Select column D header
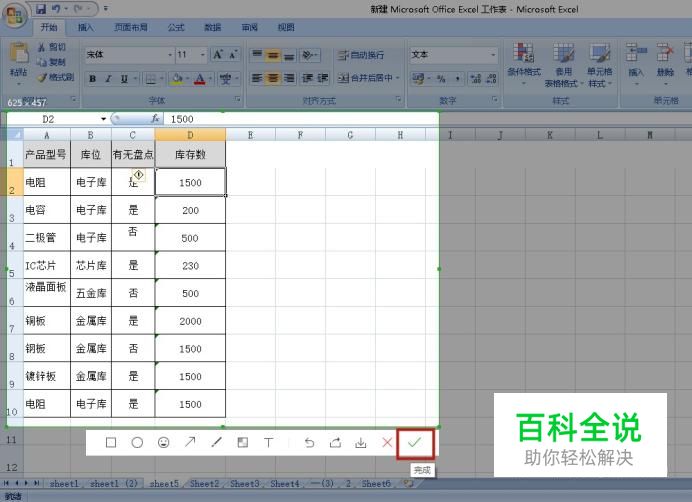Screen dimensions: 692x502 190,135
